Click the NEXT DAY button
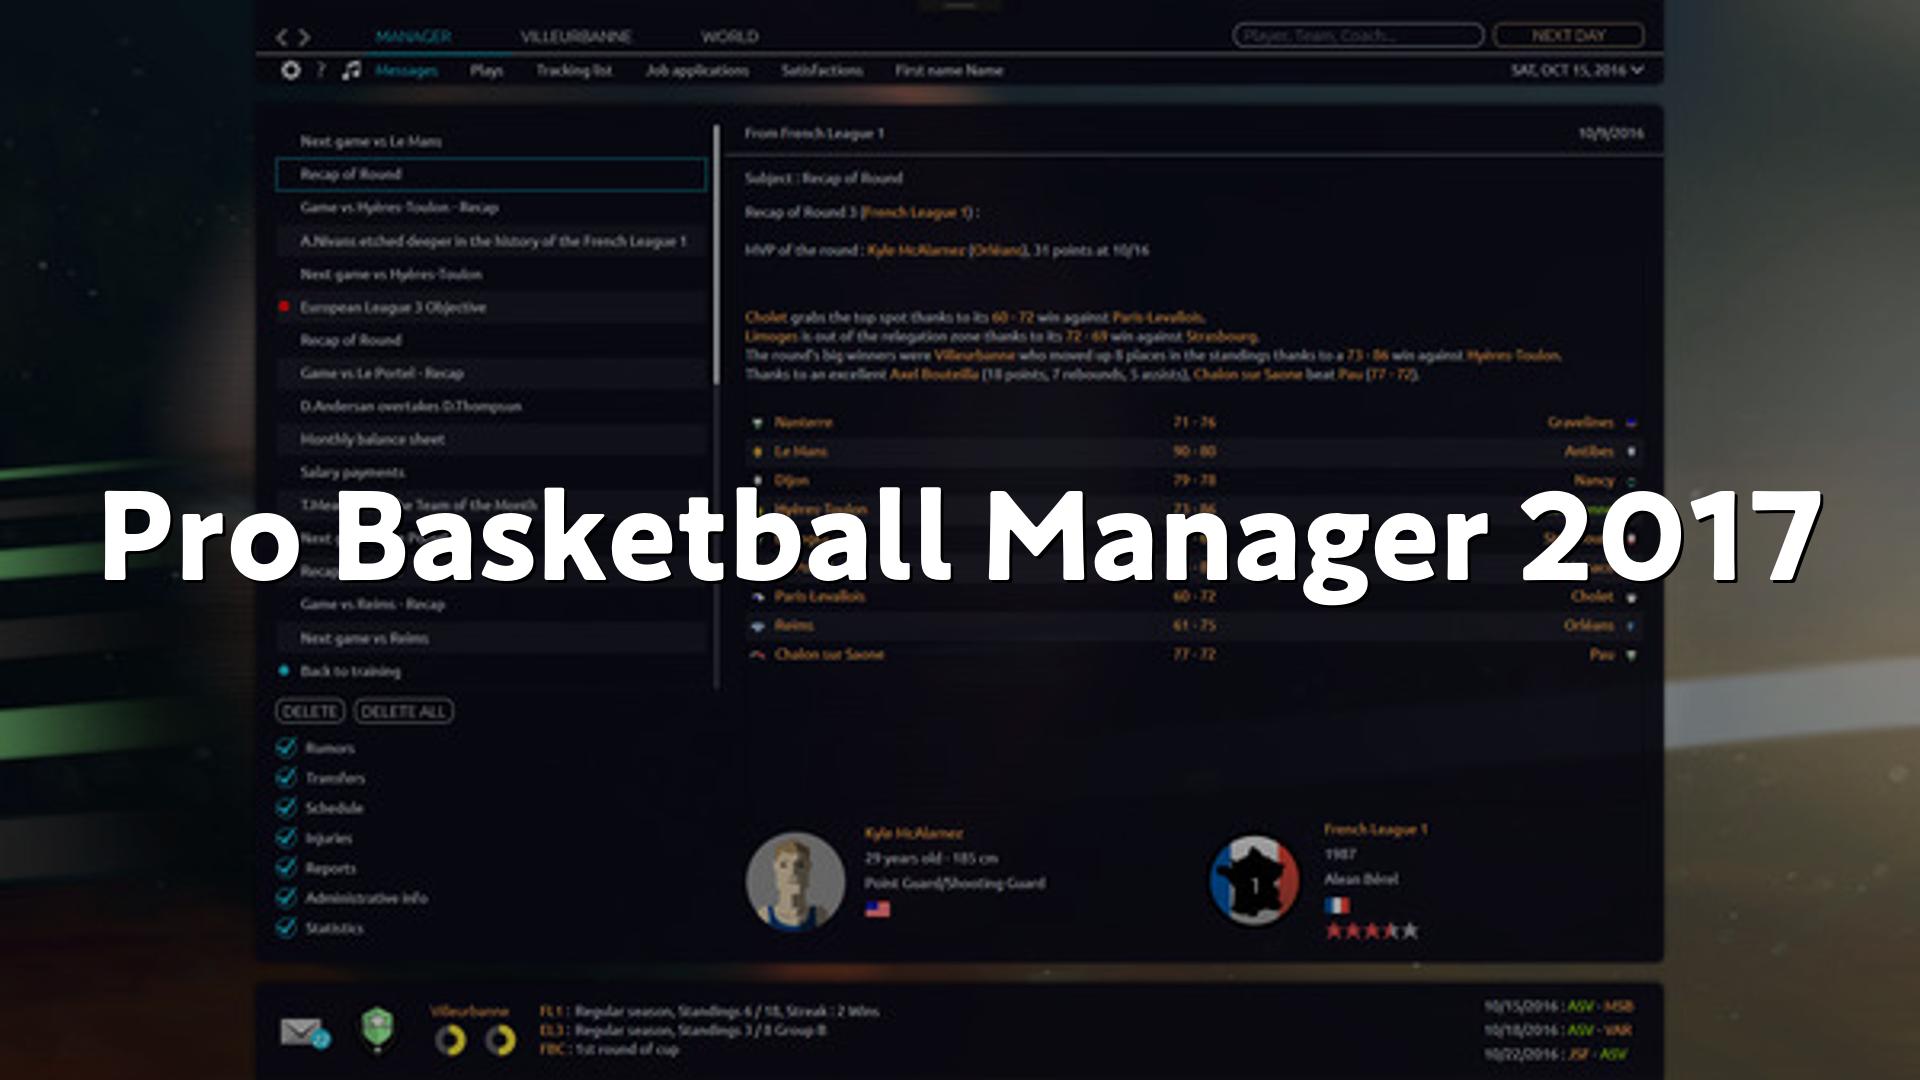Viewport: 1920px width, 1080px height. [1568, 36]
